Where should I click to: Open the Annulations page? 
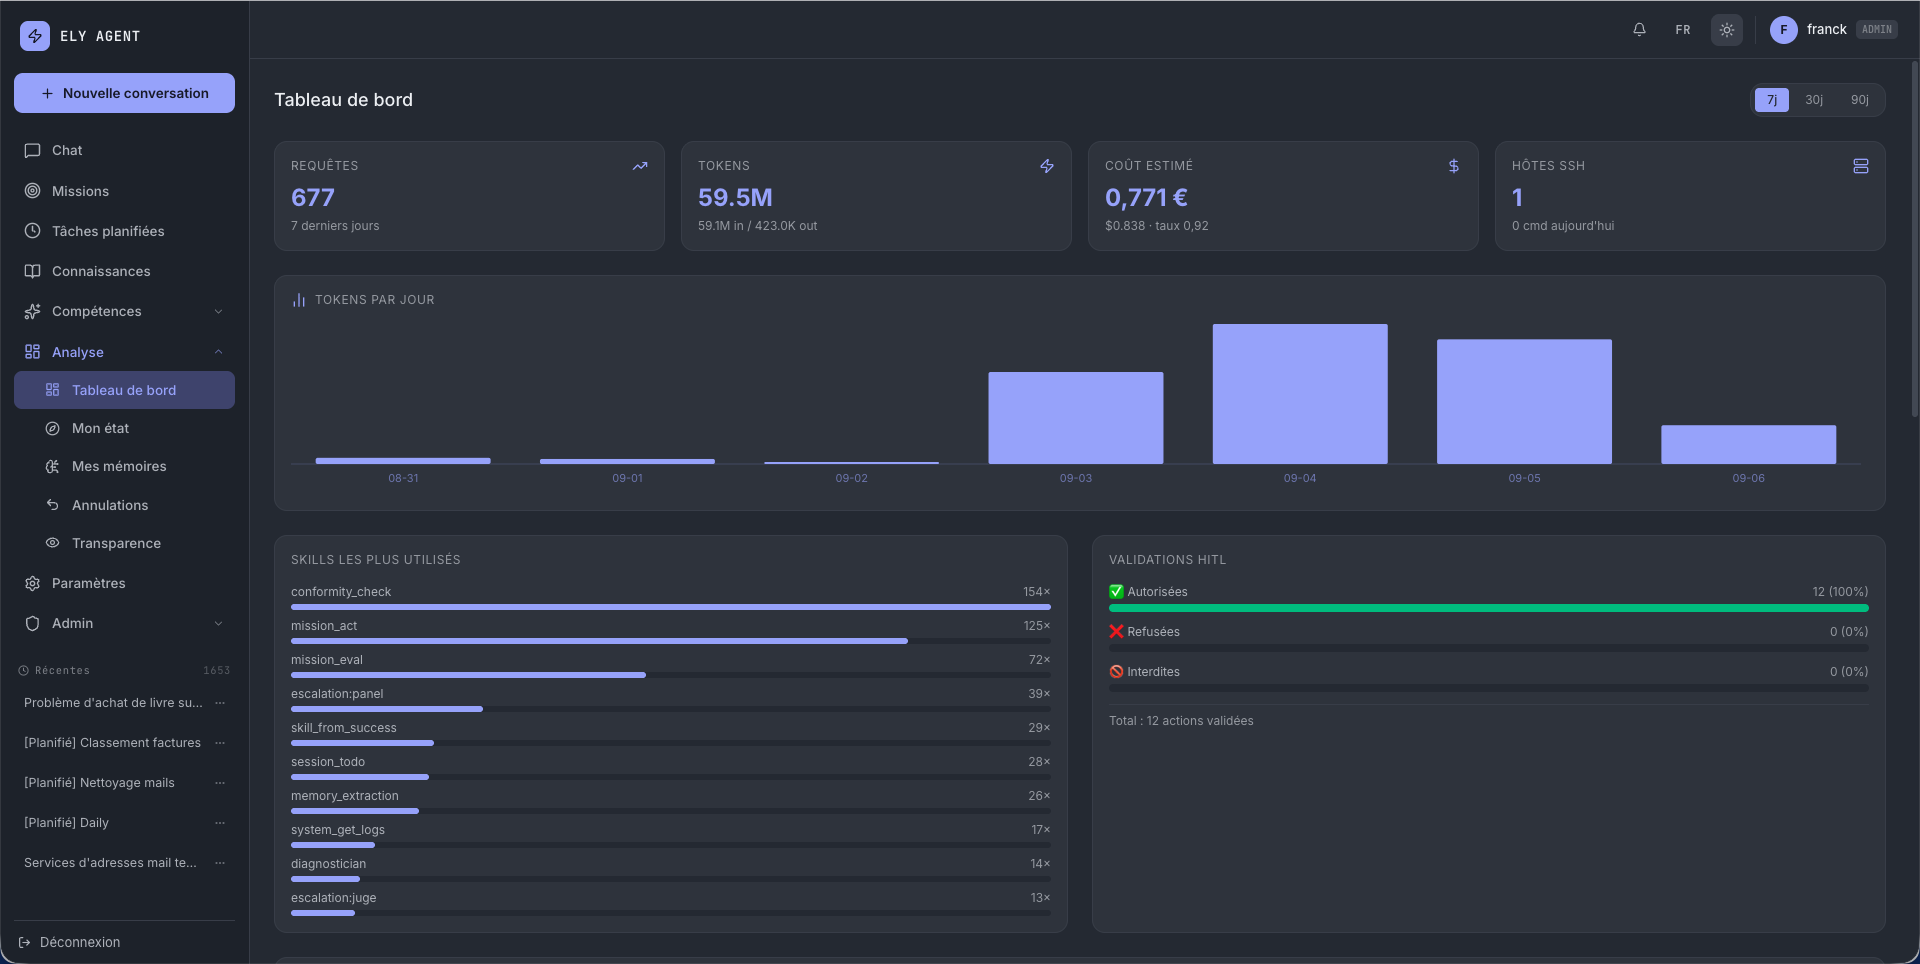[x=124, y=505]
